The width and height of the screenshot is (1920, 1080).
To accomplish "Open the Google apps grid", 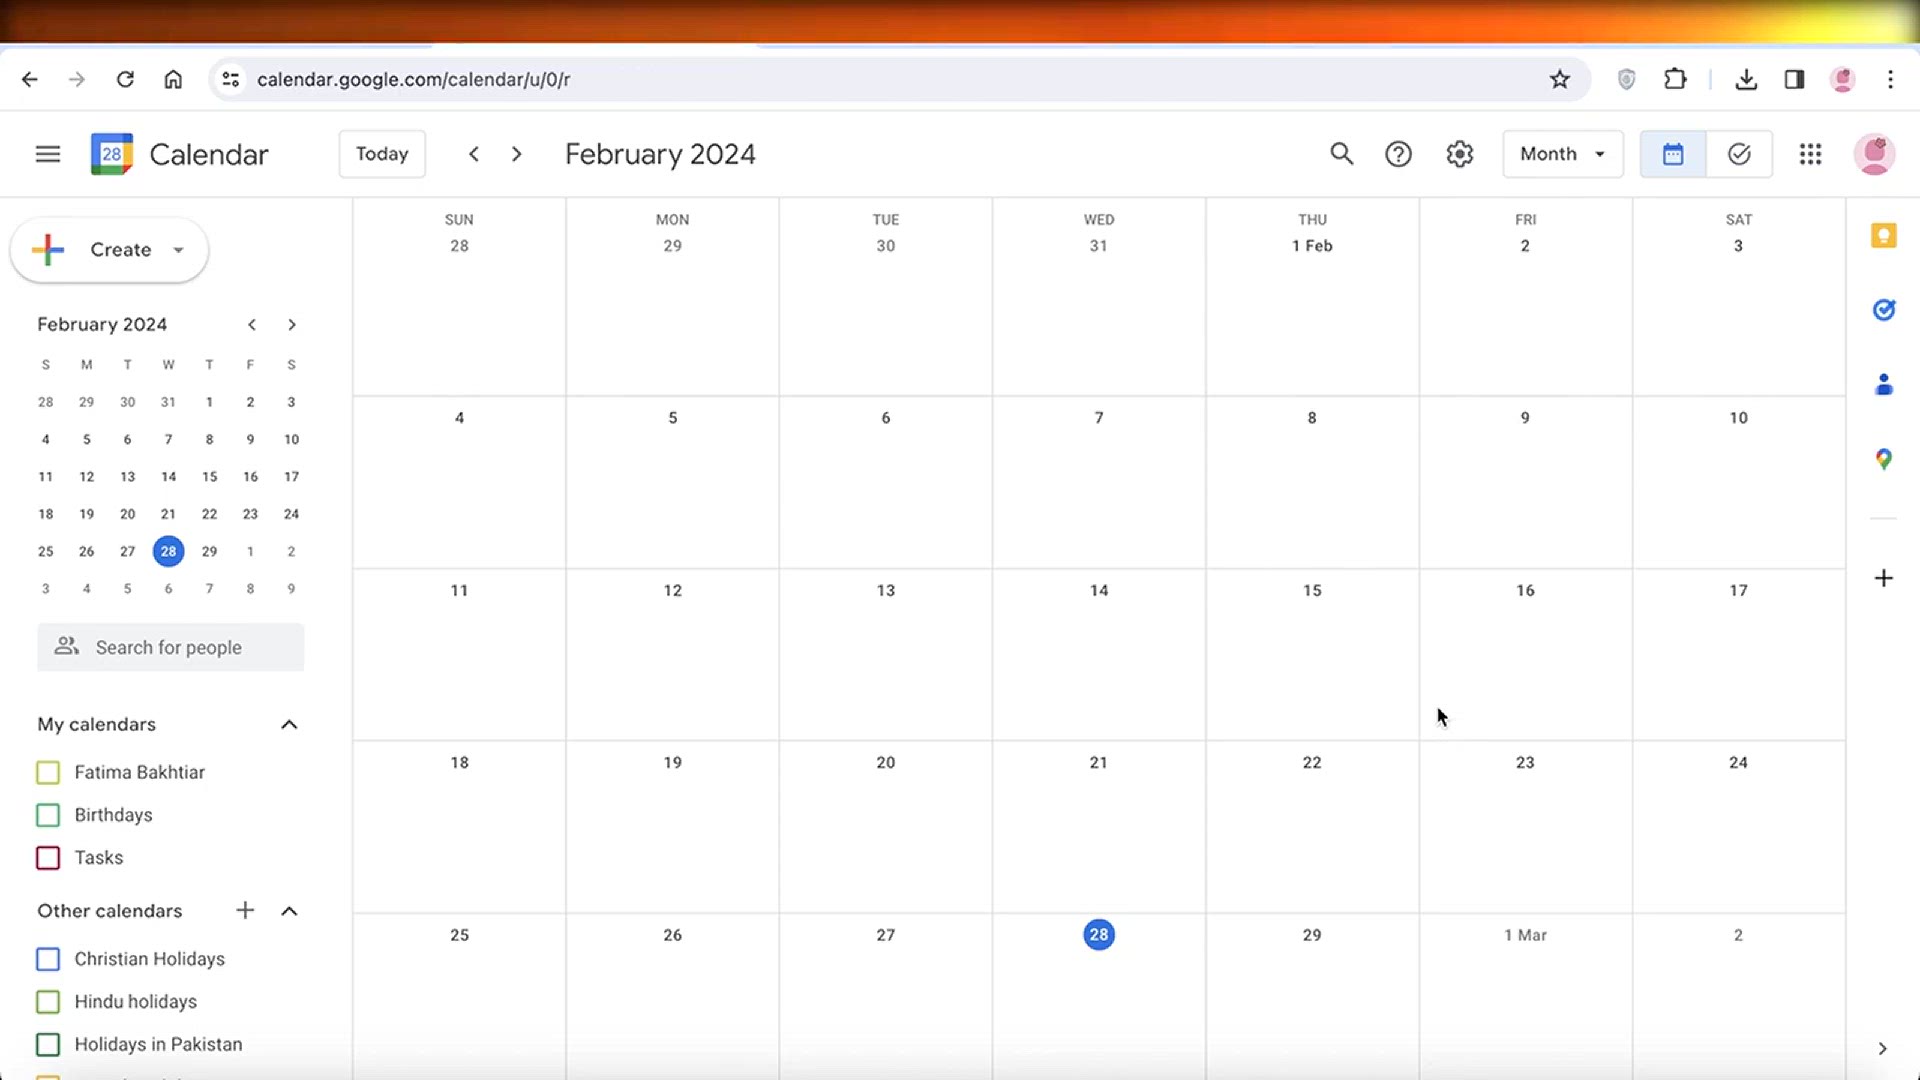I will tap(1810, 154).
